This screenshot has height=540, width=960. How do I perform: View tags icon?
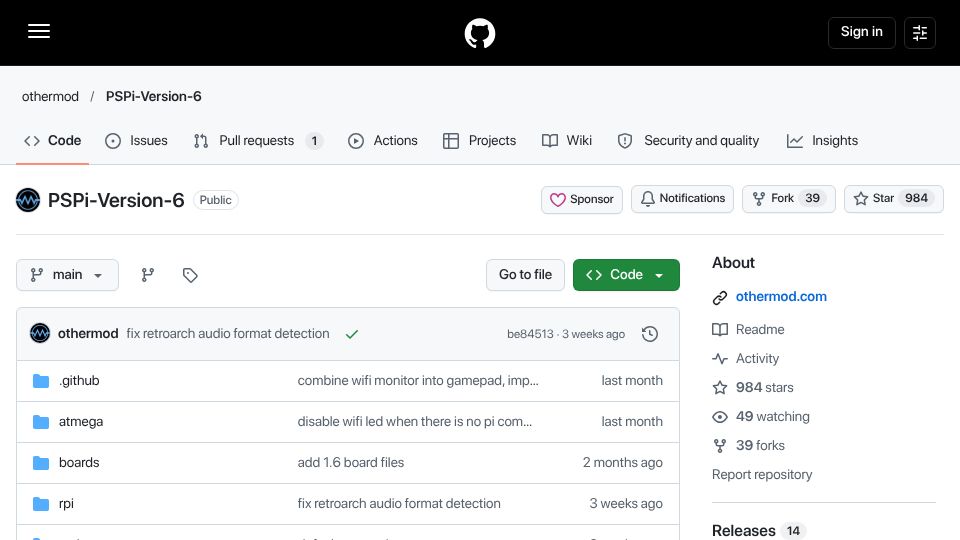coord(190,275)
